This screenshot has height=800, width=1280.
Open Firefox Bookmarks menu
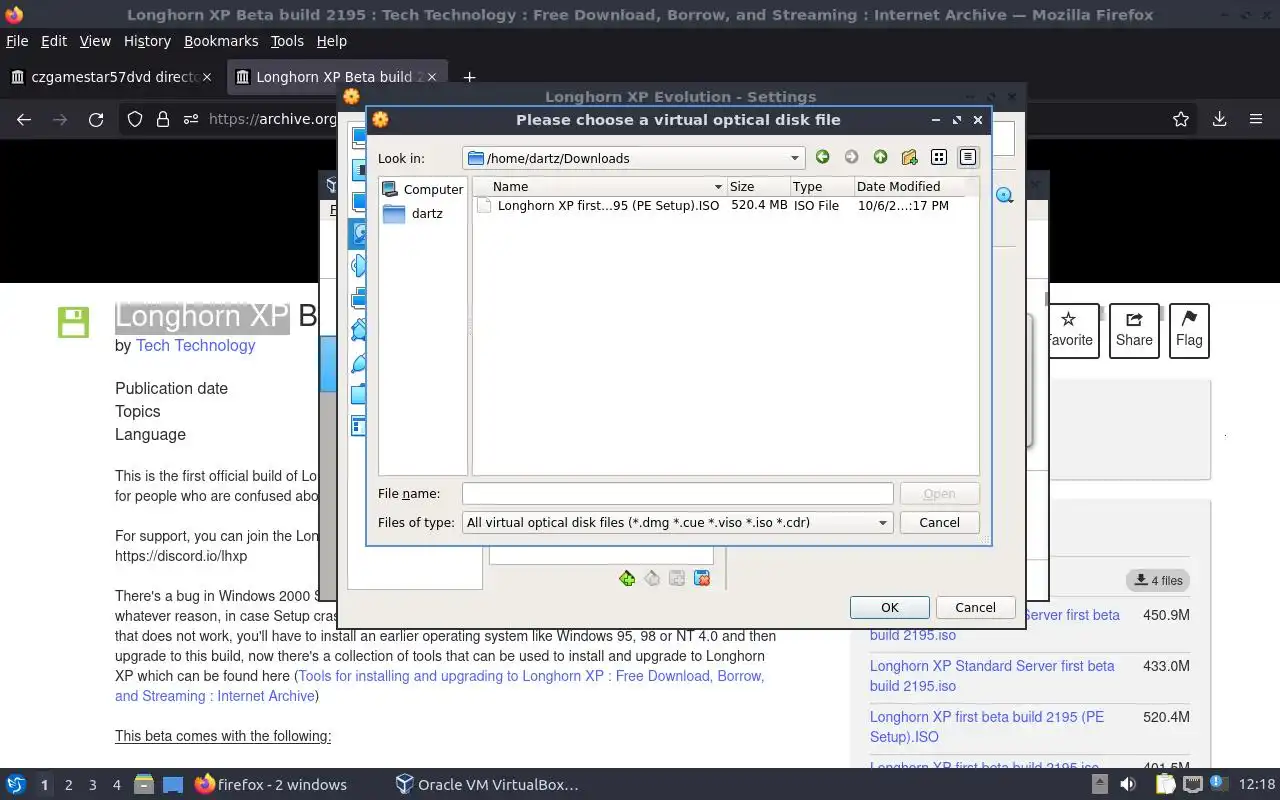221,41
